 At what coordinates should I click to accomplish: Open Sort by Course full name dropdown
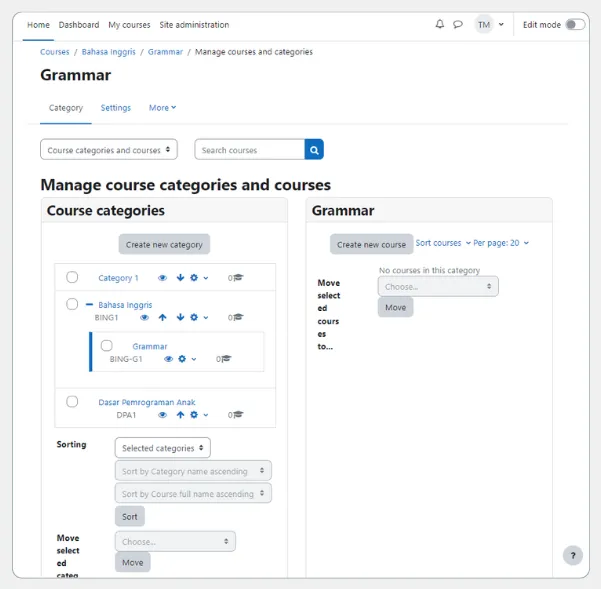(x=193, y=493)
